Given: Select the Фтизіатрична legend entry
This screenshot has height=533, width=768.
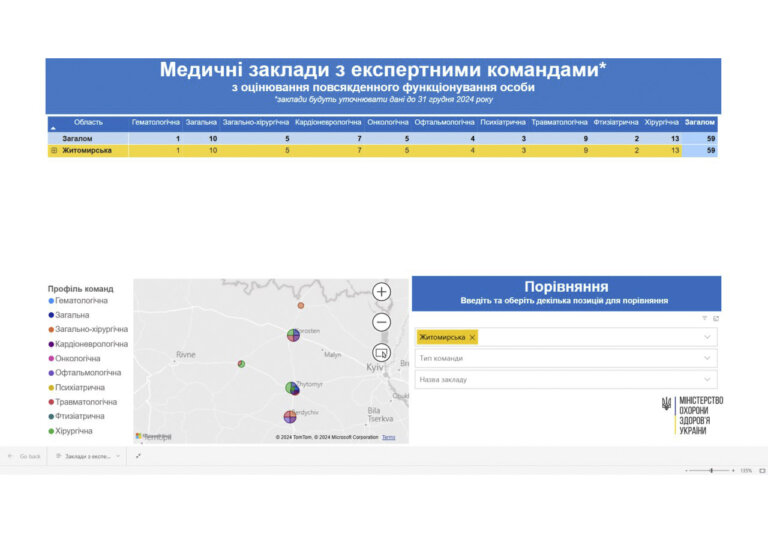Looking at the screenshot, I should point(76,416).
